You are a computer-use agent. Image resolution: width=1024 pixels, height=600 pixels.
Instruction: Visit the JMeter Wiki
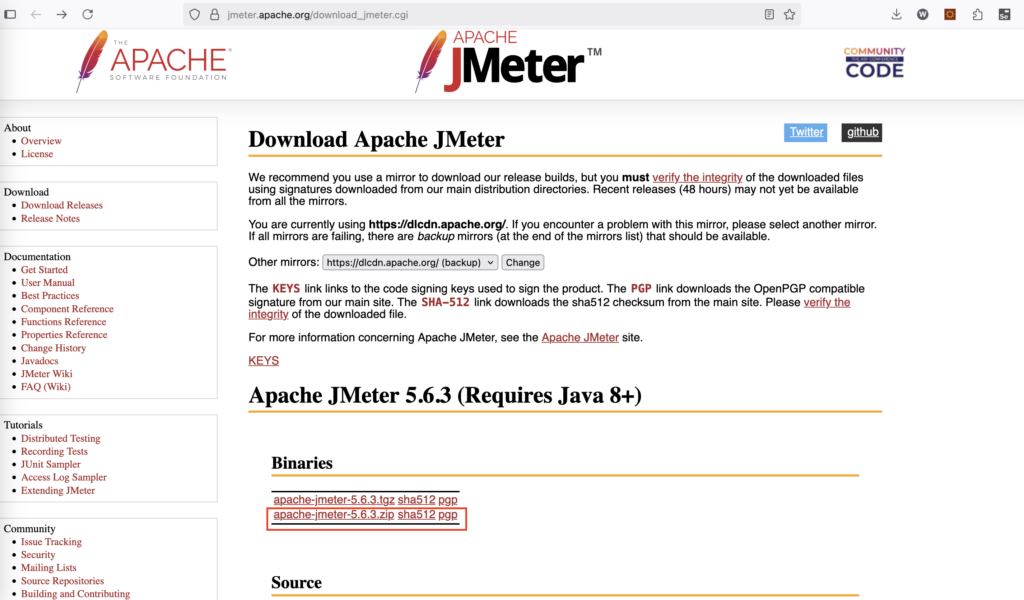click(x=46, y=374)
